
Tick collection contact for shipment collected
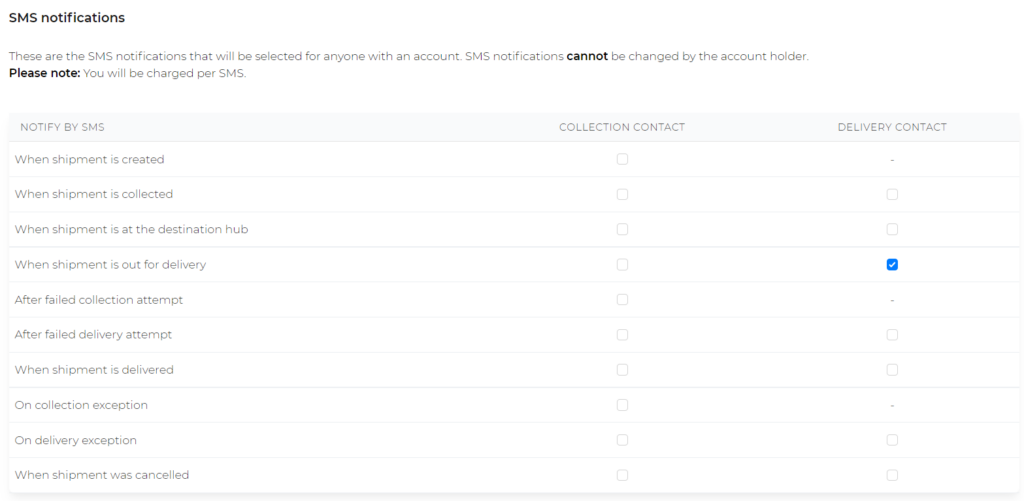(x=622, y=194)
